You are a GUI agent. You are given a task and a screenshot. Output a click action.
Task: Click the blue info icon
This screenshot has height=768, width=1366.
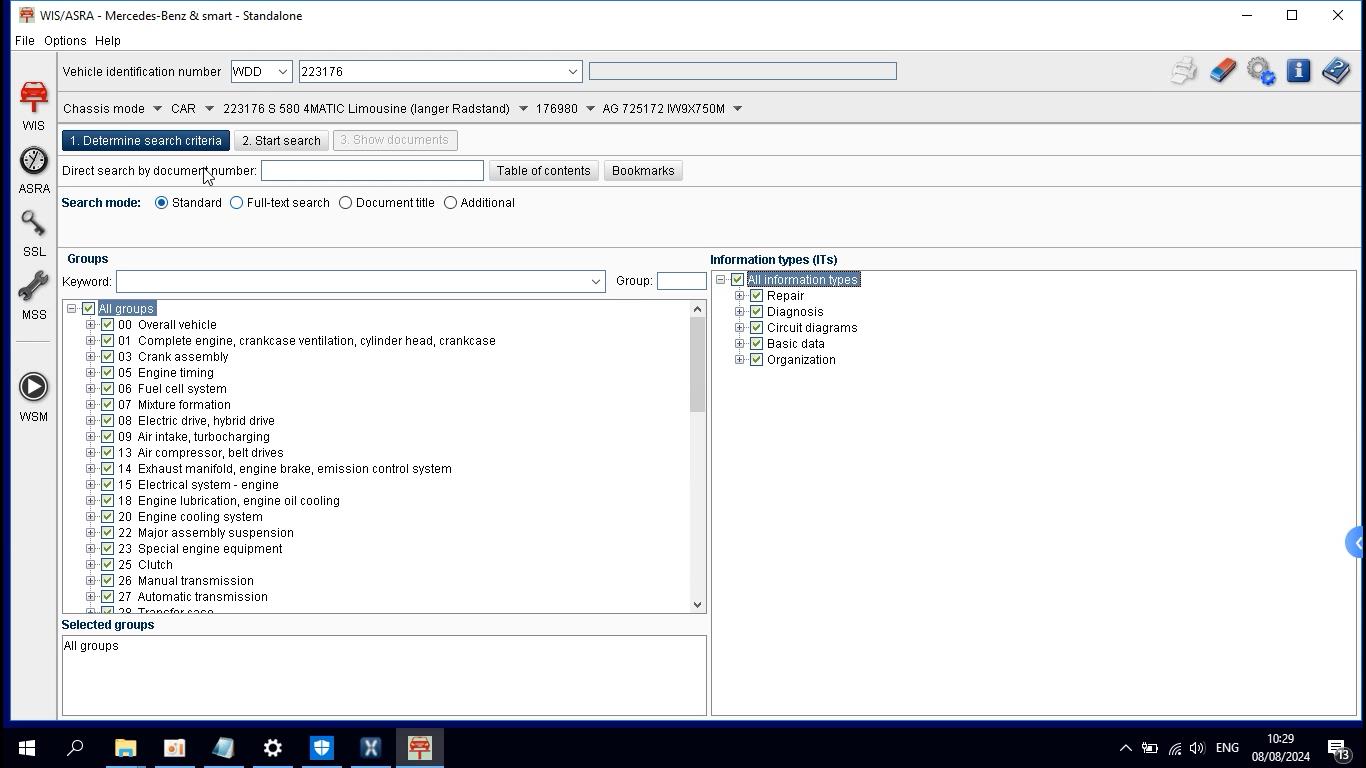click(x=1298, y=71)
